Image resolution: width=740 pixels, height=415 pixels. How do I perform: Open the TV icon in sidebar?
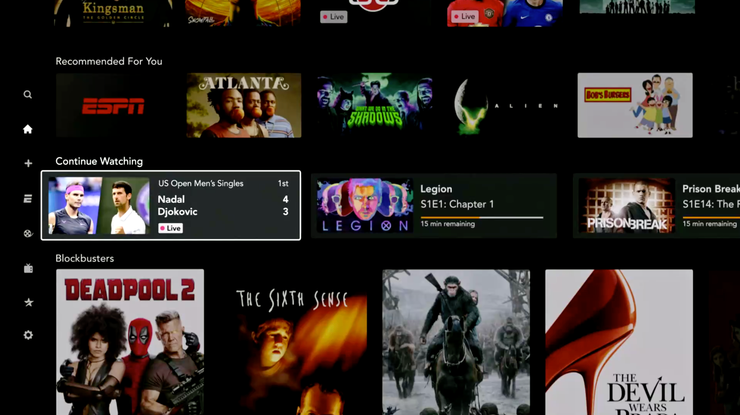(x=28, y=268)
